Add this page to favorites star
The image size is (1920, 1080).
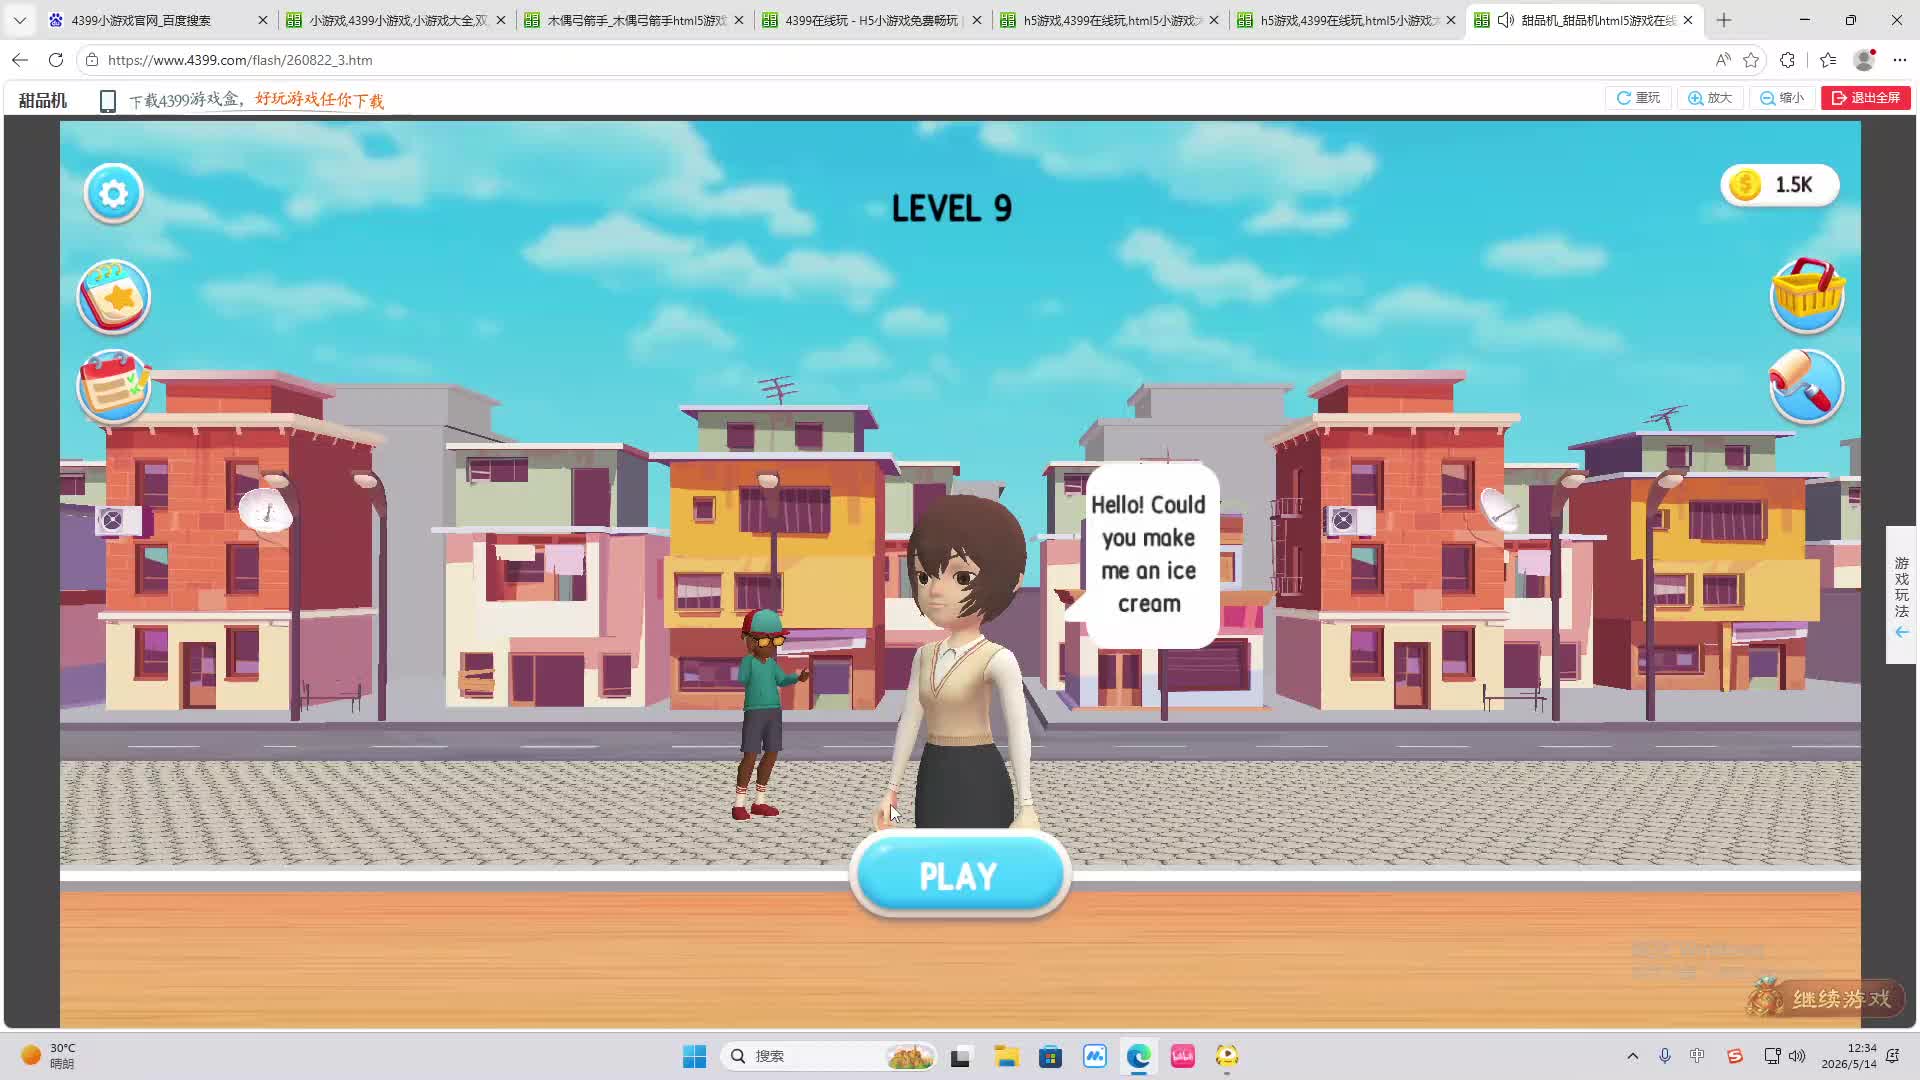pyautogui.click(x=1751, y=60)
